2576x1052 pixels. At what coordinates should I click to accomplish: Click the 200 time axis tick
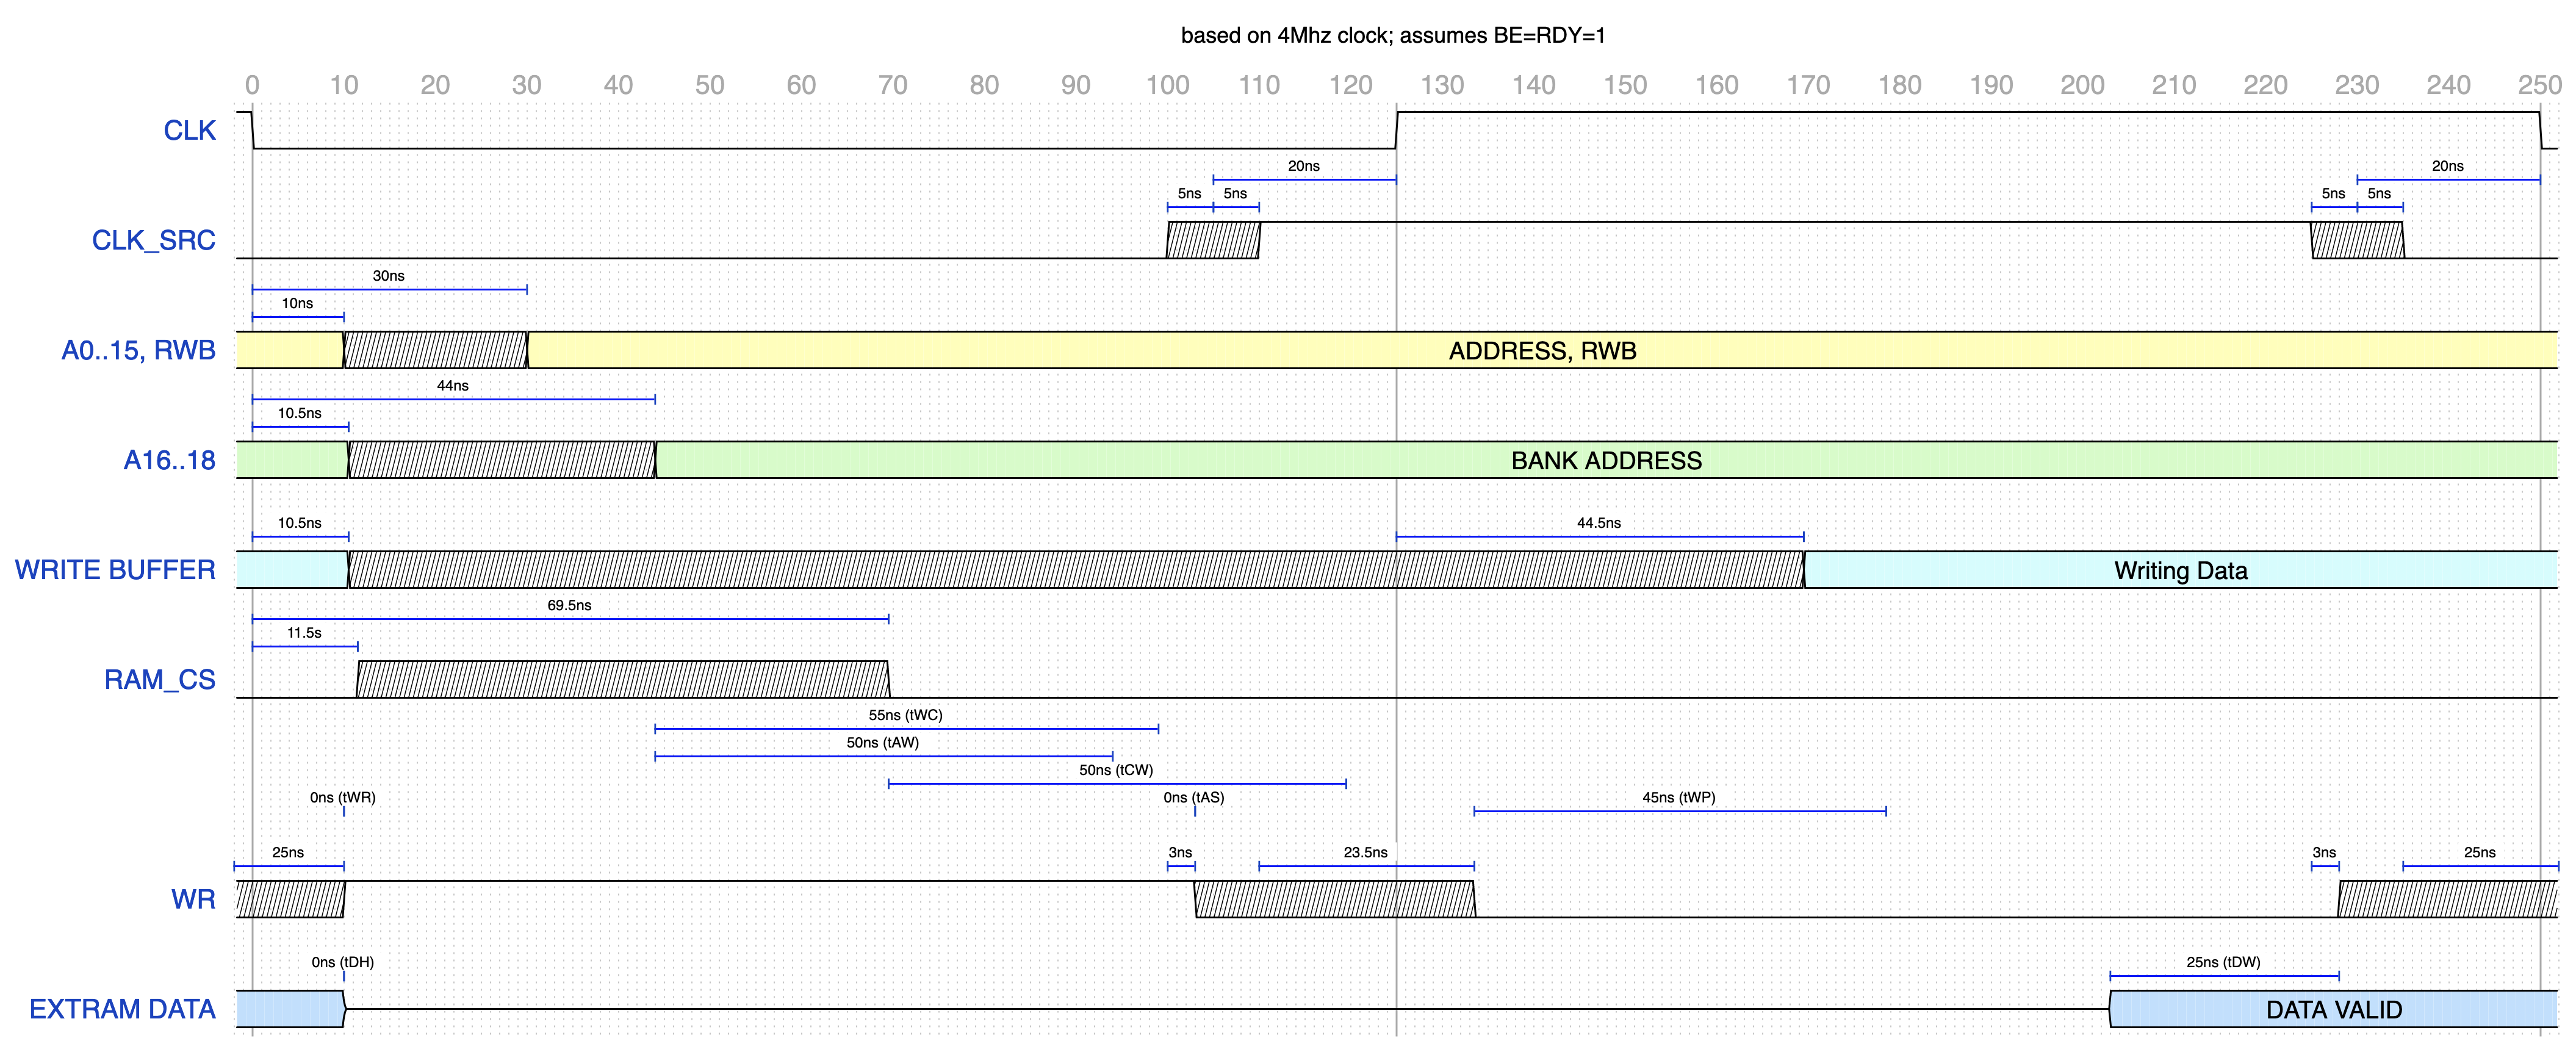[x=2082, y=85]
